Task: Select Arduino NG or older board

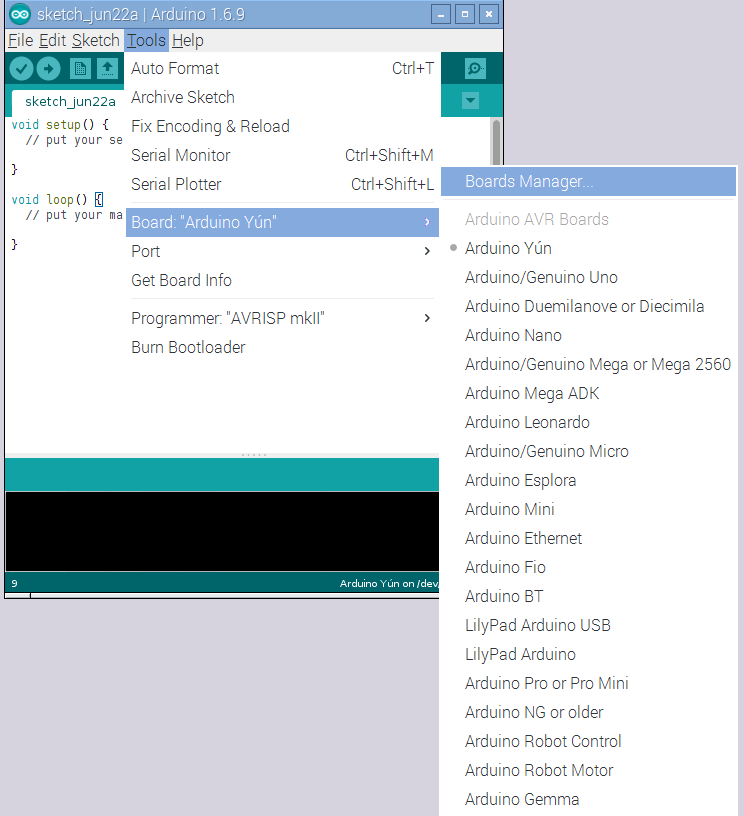Action: (588, 712)
